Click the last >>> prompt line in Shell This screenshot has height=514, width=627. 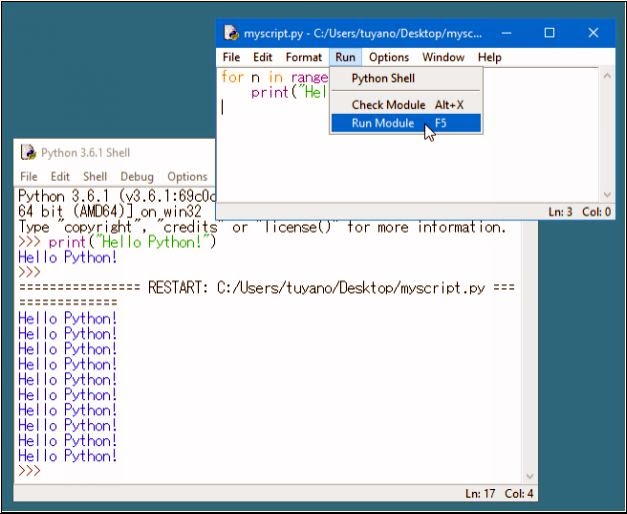[30, 471]
